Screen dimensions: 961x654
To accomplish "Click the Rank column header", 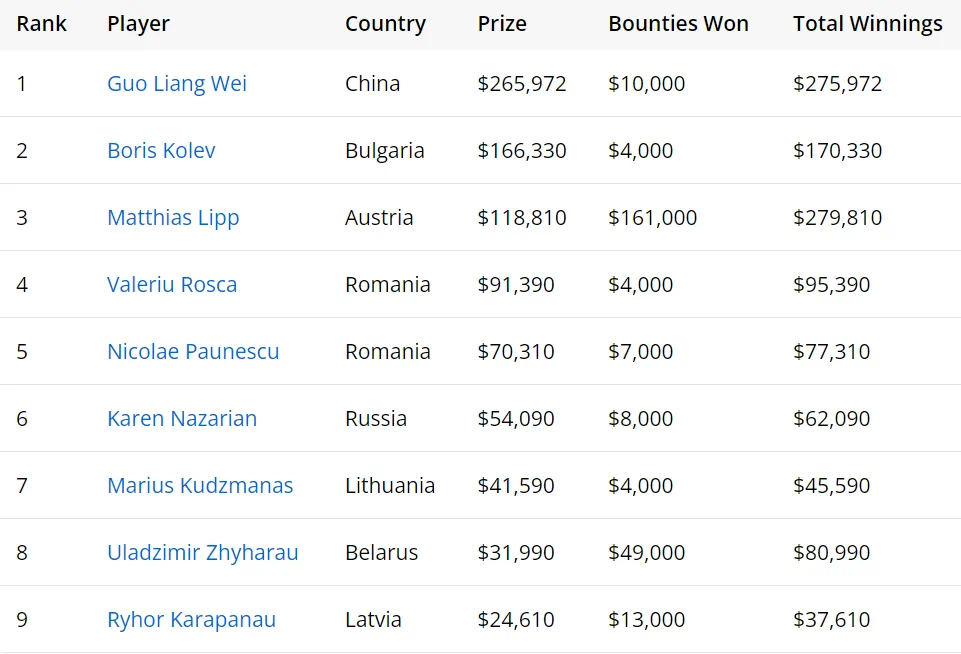I will (42, 24).
